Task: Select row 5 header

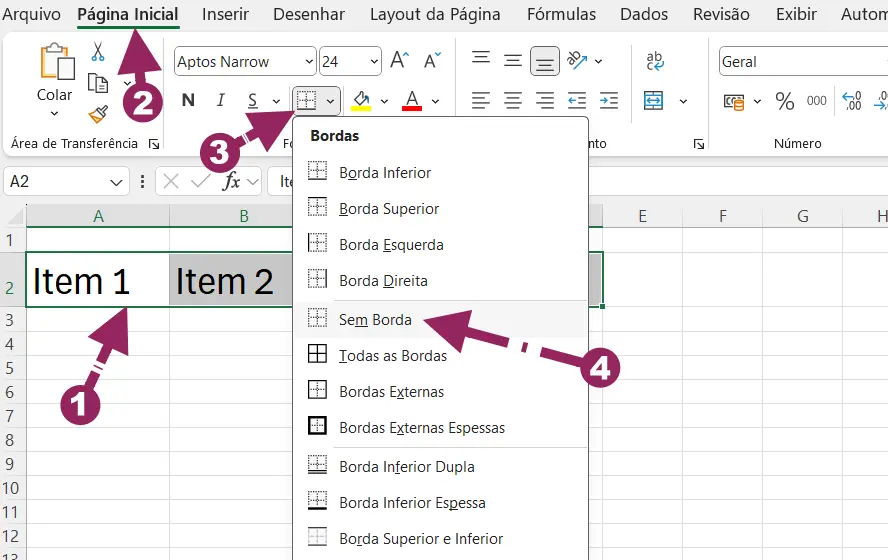Action: click(x=10, y=368)
